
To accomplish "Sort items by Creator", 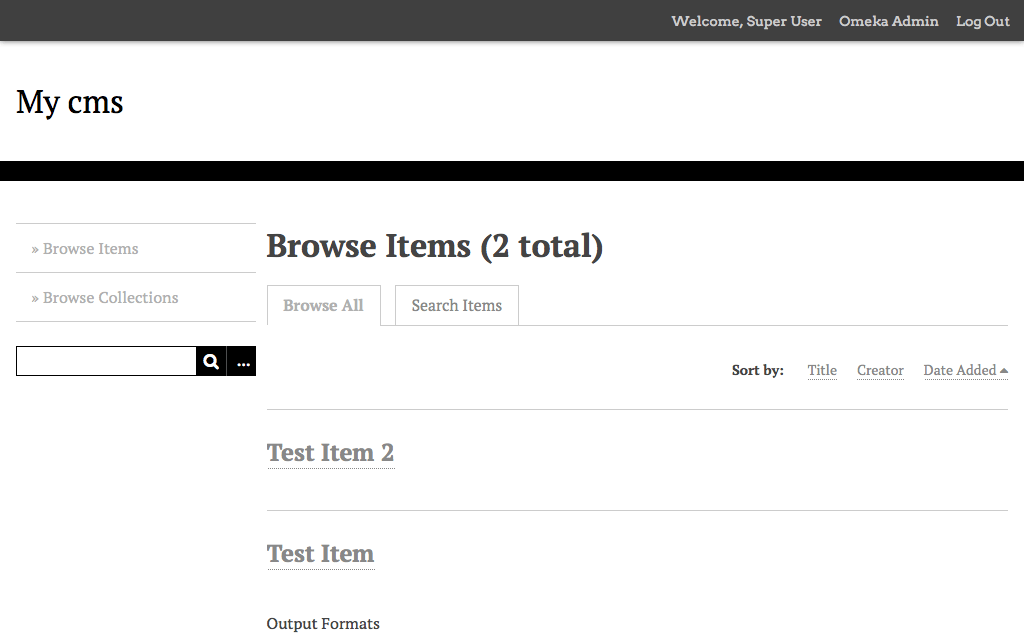I will coord(880,371).
